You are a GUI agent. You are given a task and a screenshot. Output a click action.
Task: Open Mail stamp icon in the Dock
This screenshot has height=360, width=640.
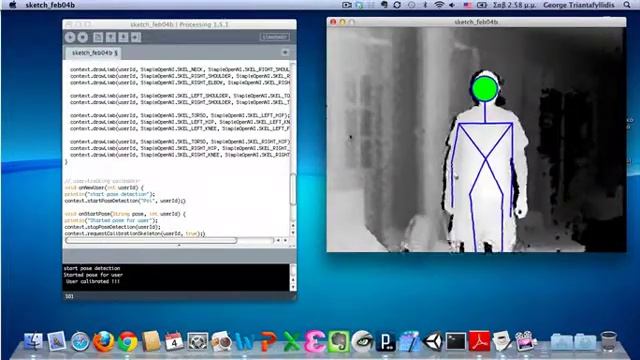pyautogui.click(x=57, y=341)
